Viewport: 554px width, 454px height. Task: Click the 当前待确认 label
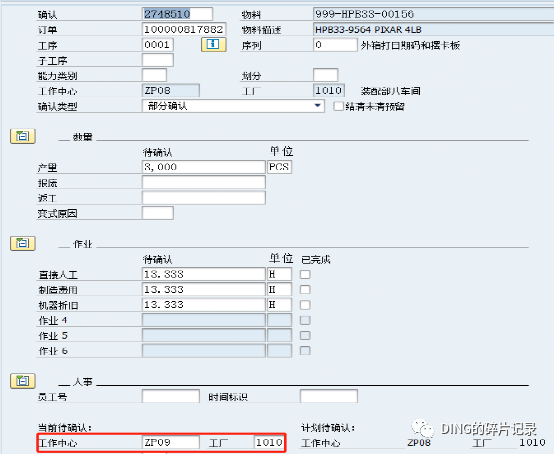(x=65, y=428)
